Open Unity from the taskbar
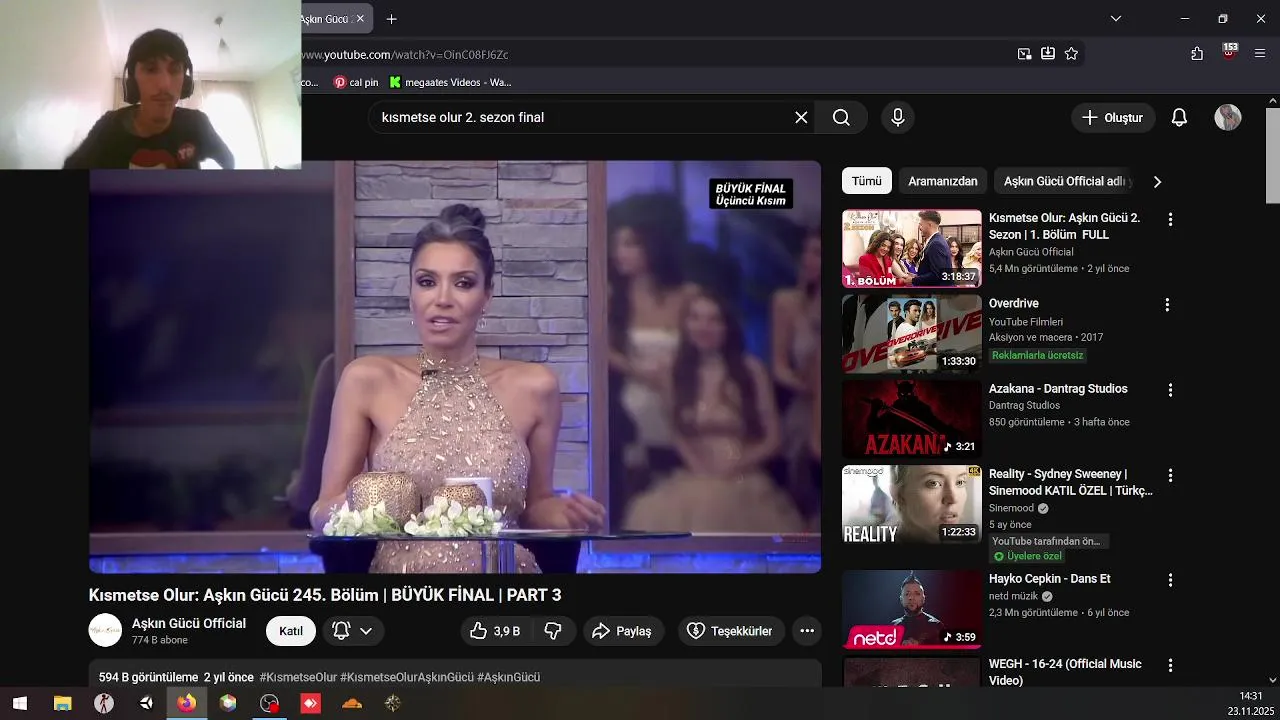This screenshot has height=720, width=1280. point(146,703)
